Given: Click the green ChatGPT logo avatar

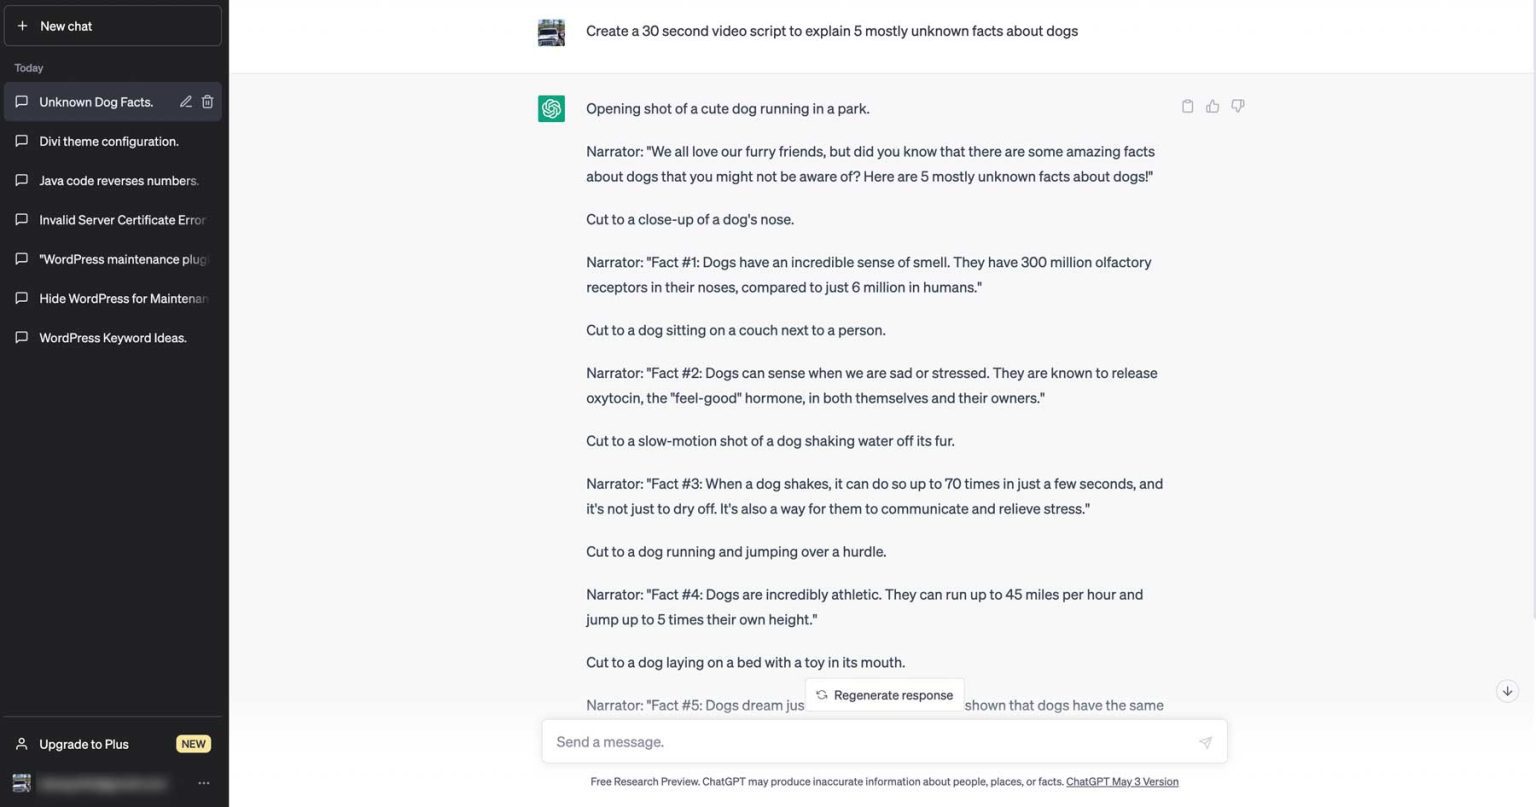Looking at the screenshot, I should point(551,108).
